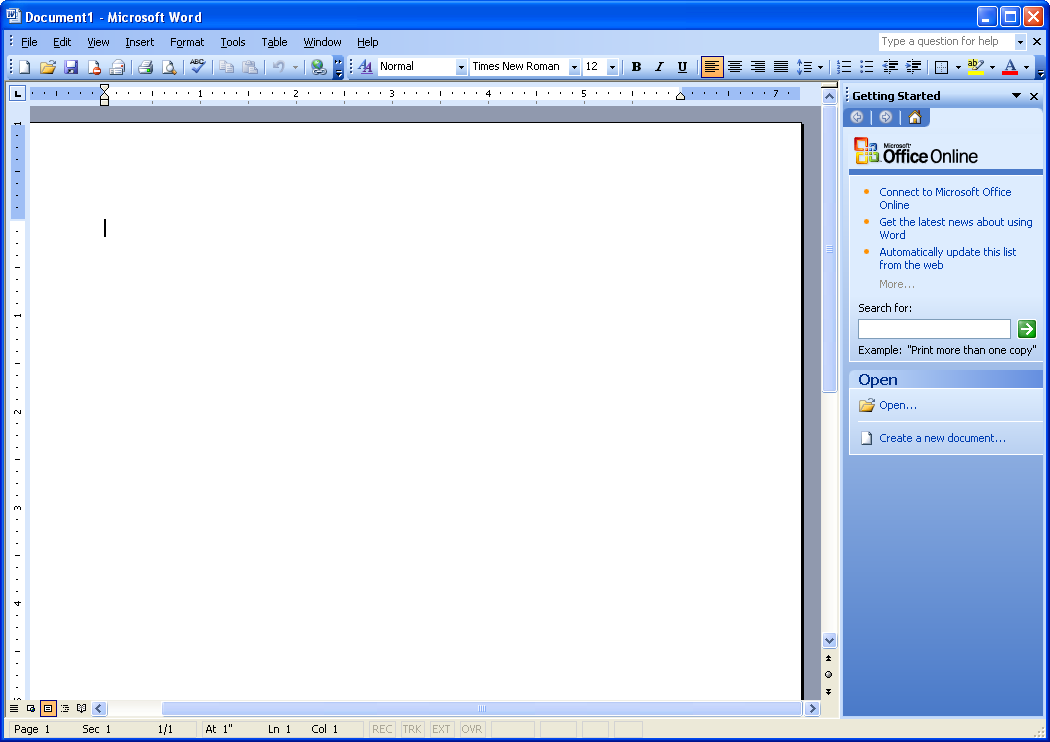The image size is (1050, 742).
Task: Open the Edit menu
Action: [x=62, y=42]
